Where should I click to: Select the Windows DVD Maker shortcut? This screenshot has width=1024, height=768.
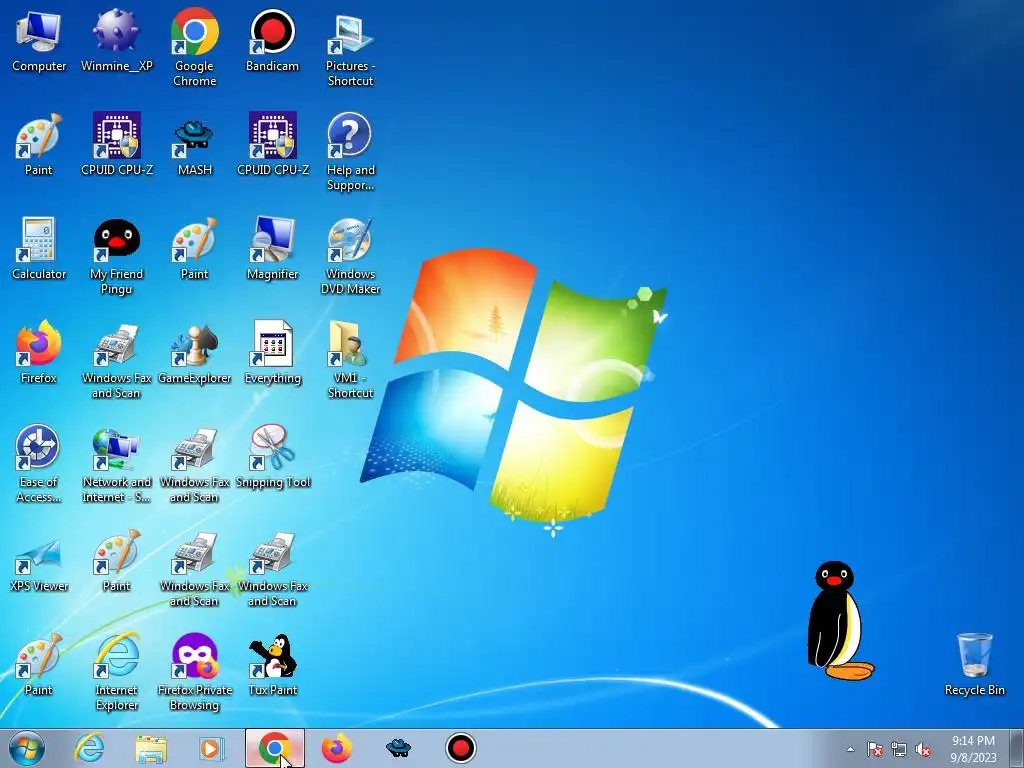coord(351,256)
